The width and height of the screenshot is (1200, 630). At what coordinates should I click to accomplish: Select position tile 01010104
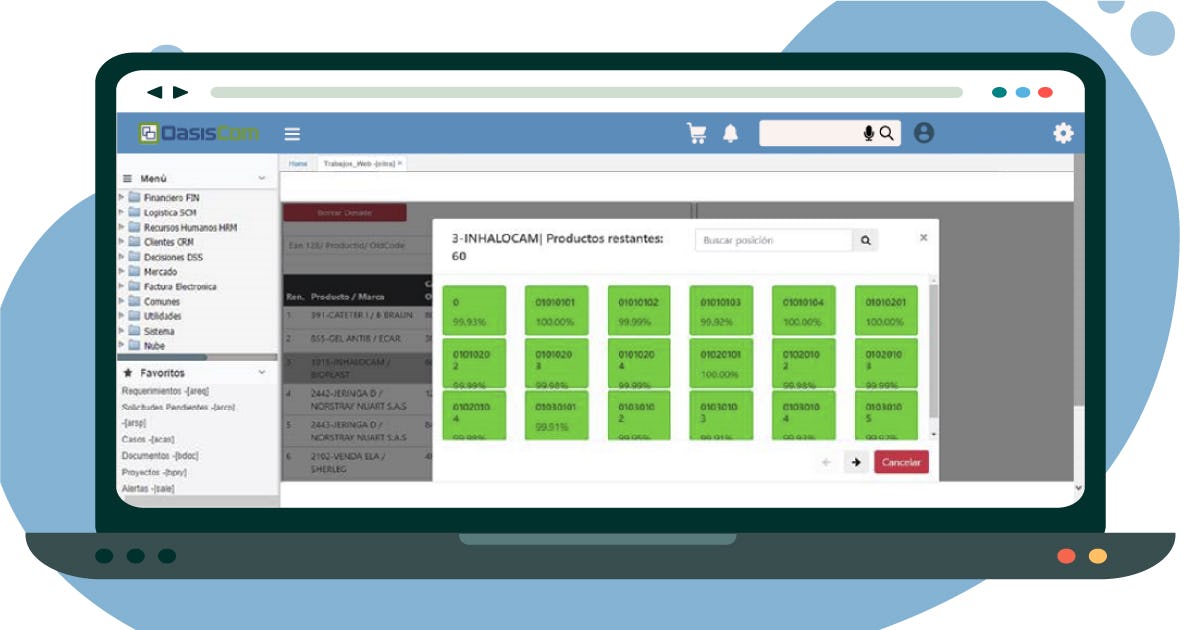(x=803, y=310)
